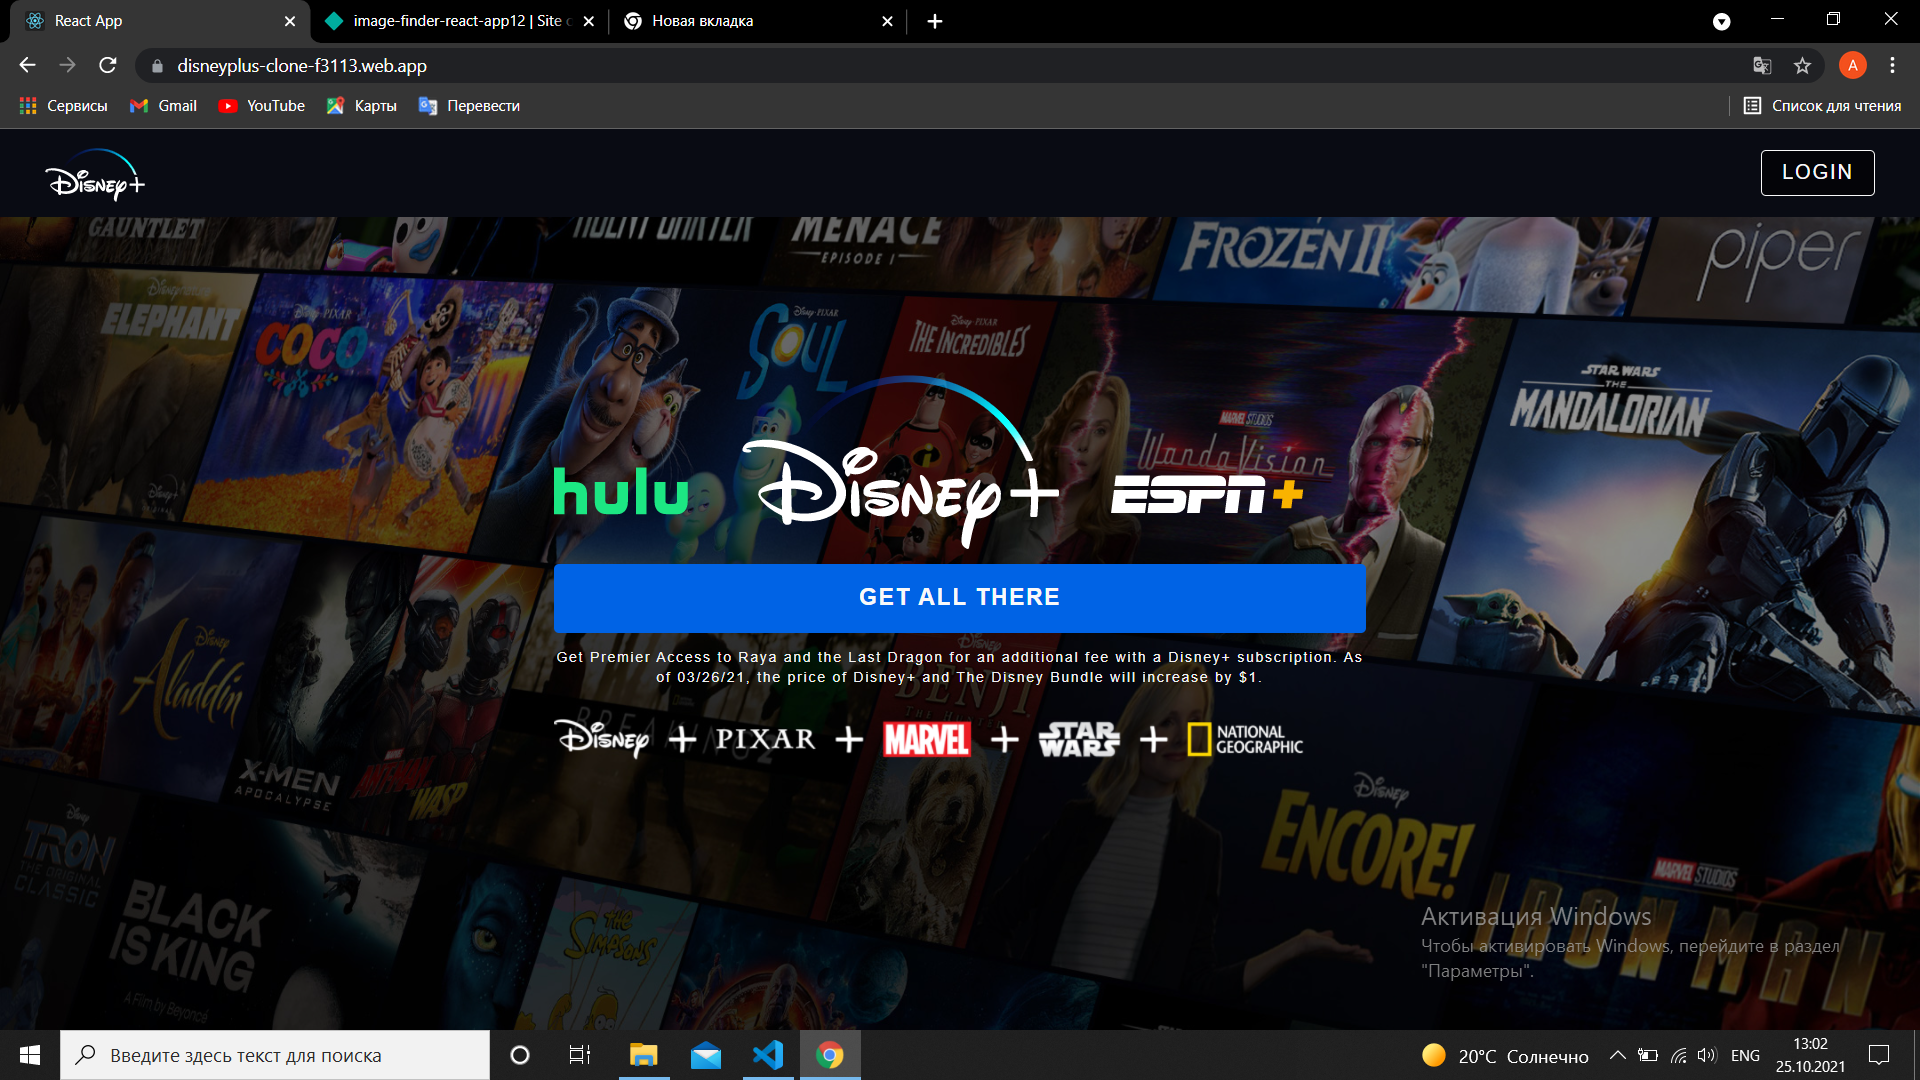Click the red MARVEL logo

coord(927,740)
